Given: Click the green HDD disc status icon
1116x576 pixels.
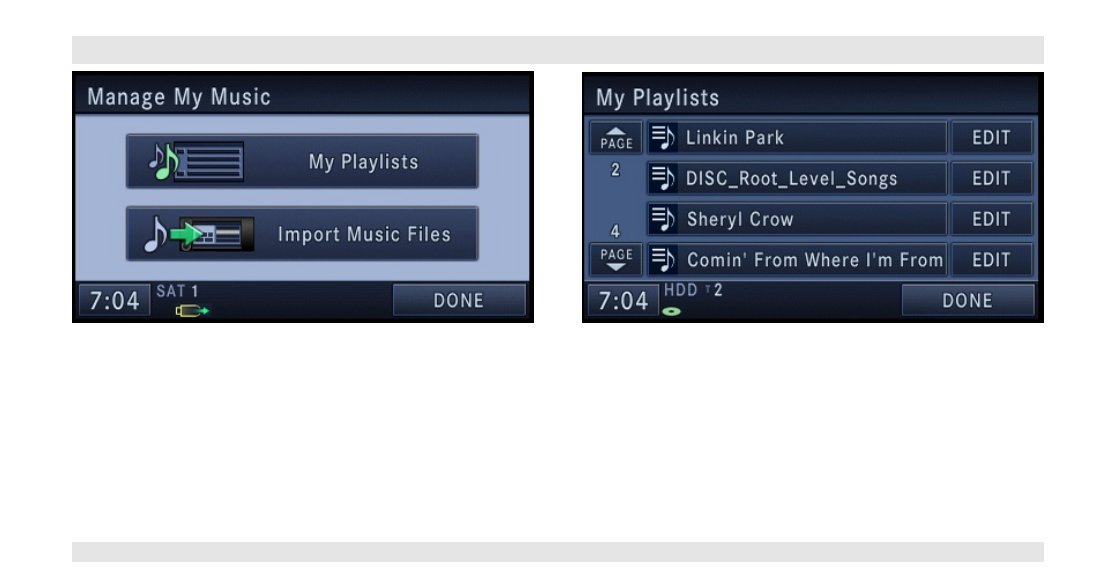Looking at the screenshot, I should tap(671, 311).
